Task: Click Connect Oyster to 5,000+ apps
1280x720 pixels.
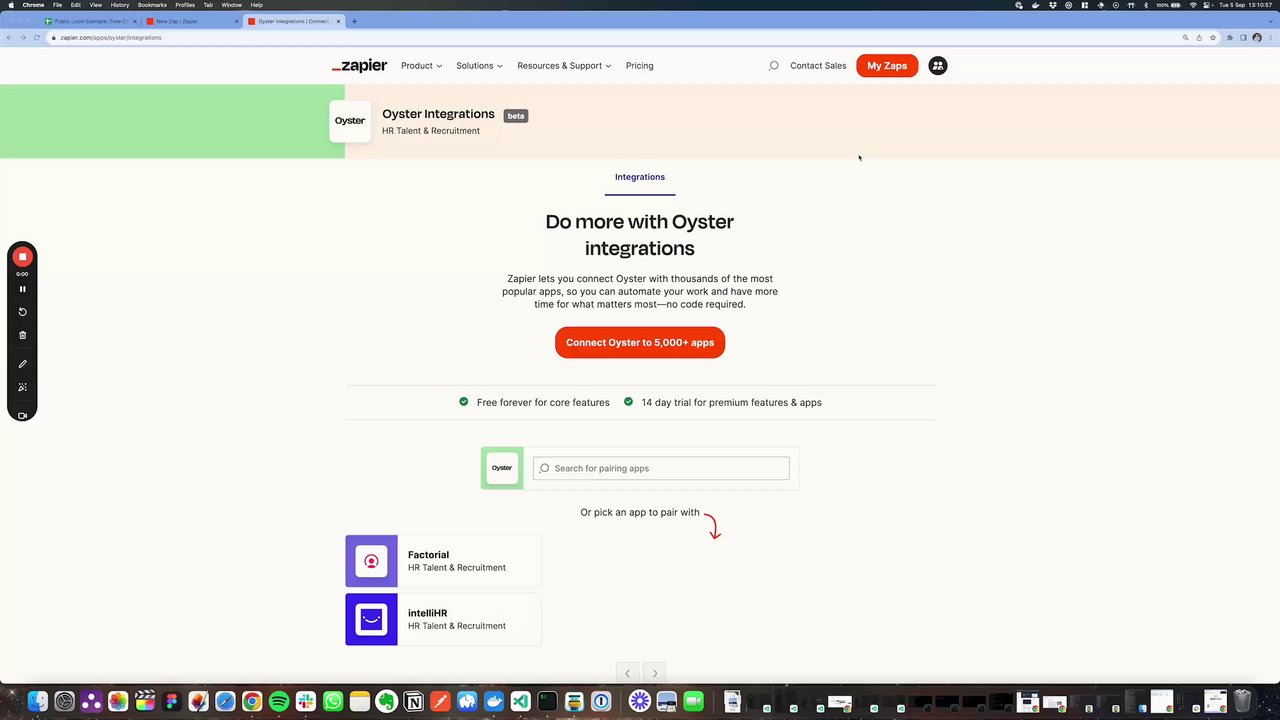Action: pos(640,342)
